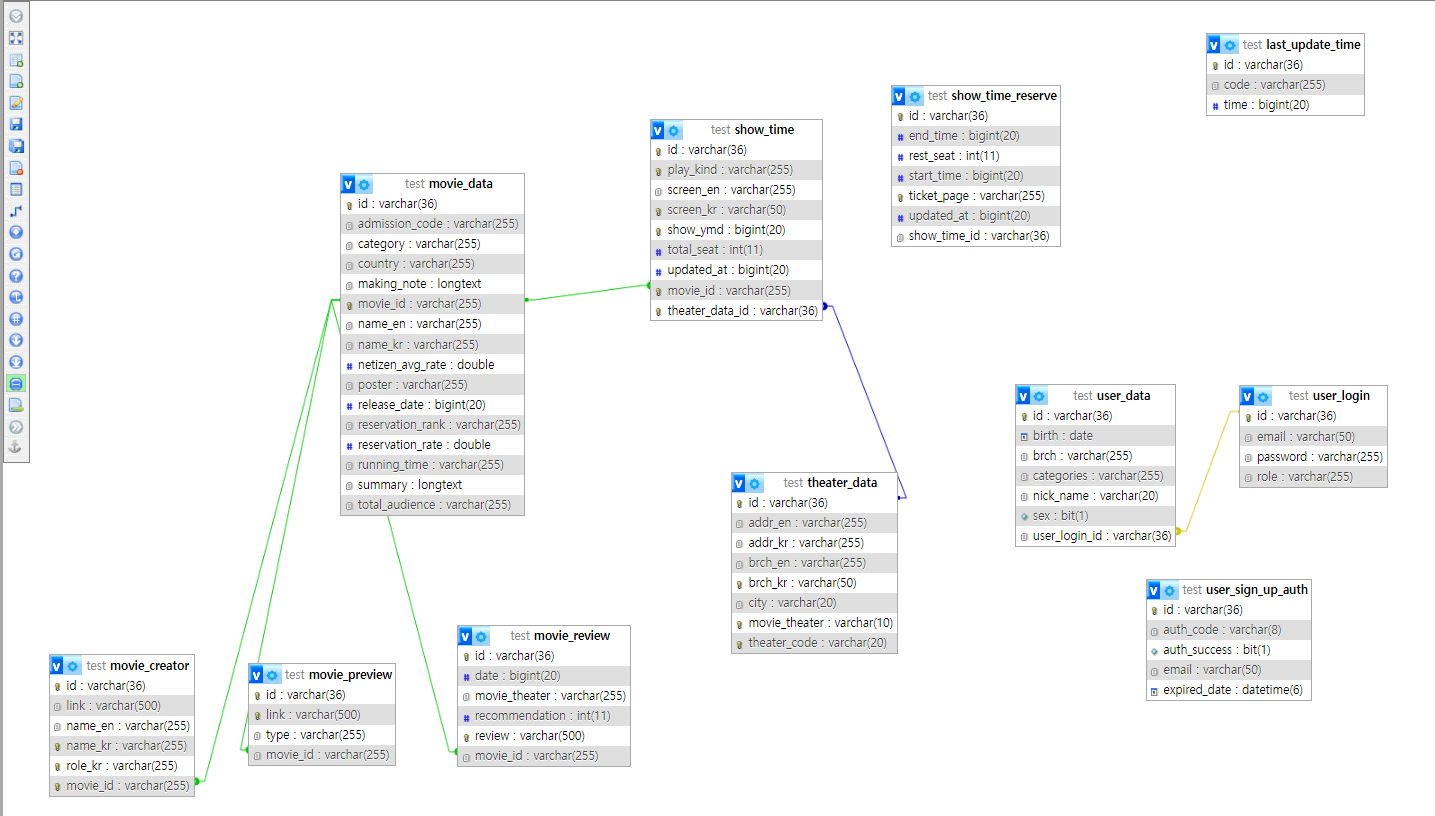Open last_update_time gear options

click(1230, 45)
